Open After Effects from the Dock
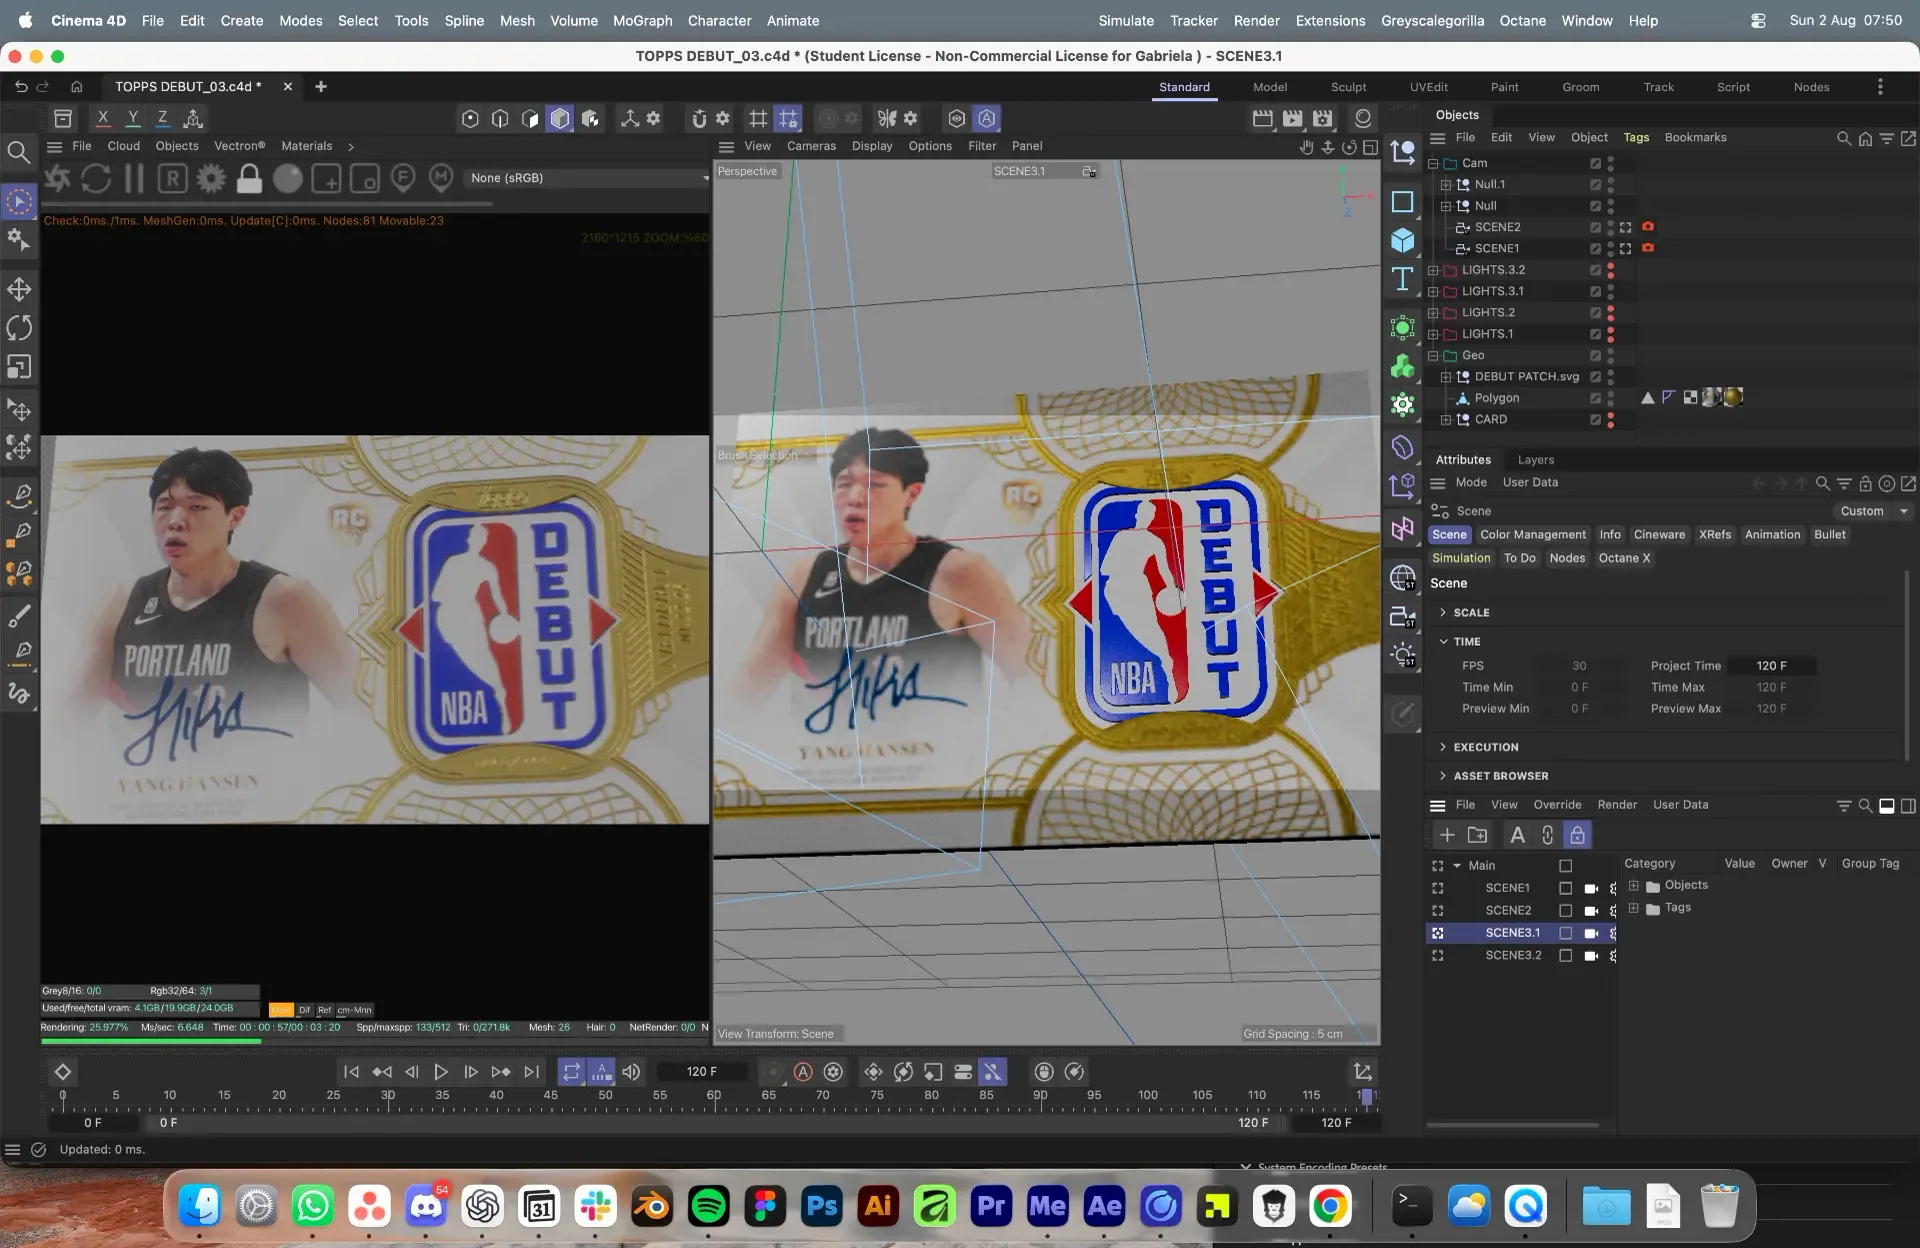Screen dimensions: 1920x1248 coord(1104,1206)
